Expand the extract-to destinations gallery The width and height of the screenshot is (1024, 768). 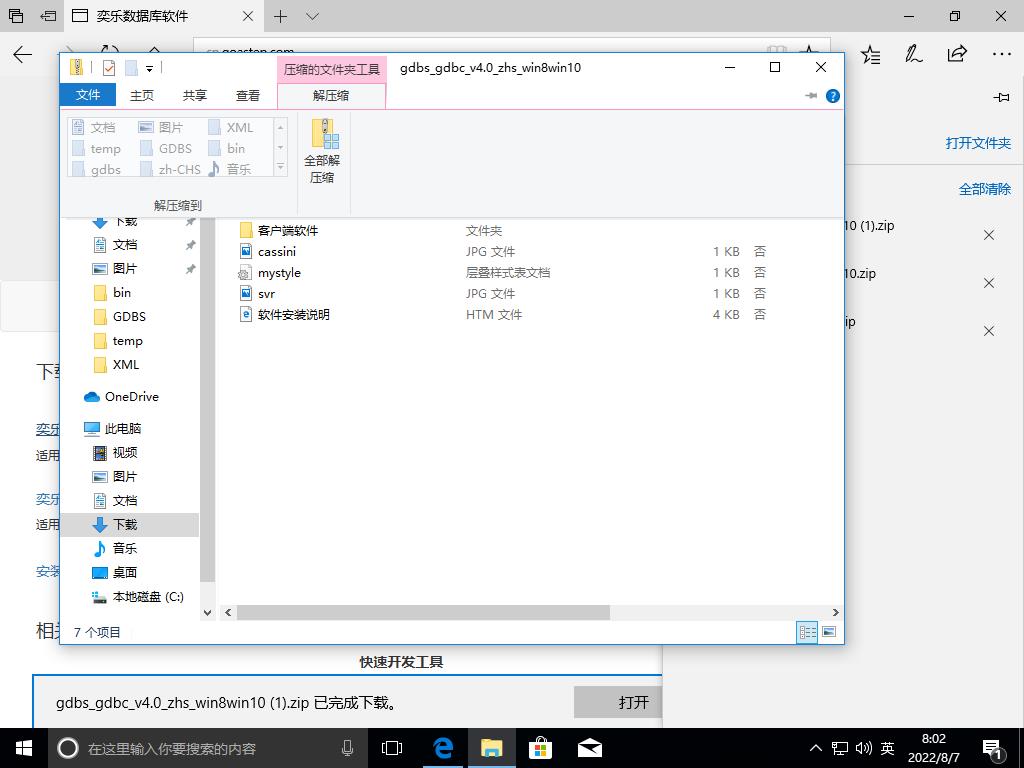pos(281,168)
